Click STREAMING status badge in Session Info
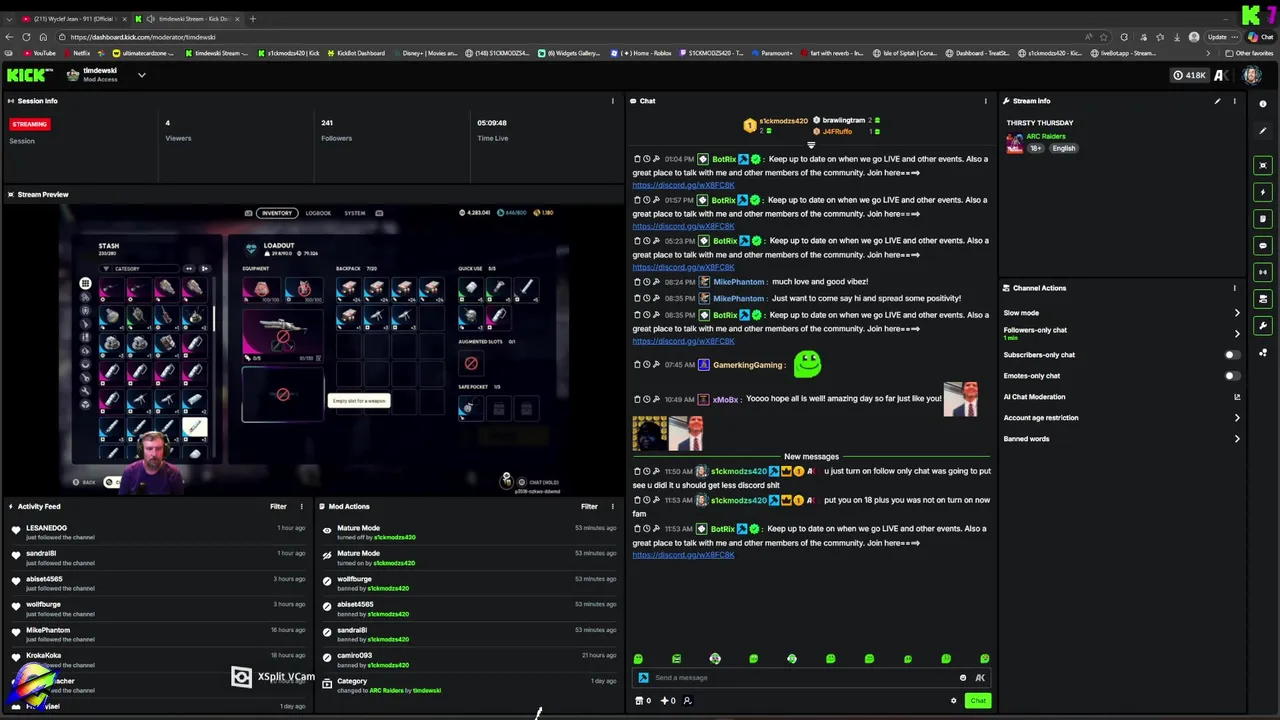Viewport: 1280px width, 720px height. (29, 124)
